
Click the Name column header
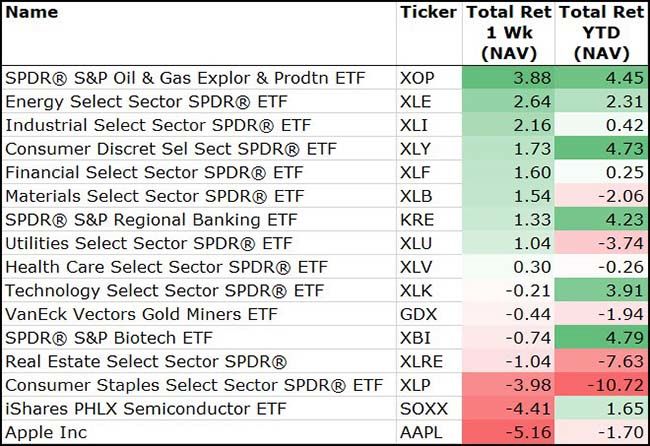(32, 13)
